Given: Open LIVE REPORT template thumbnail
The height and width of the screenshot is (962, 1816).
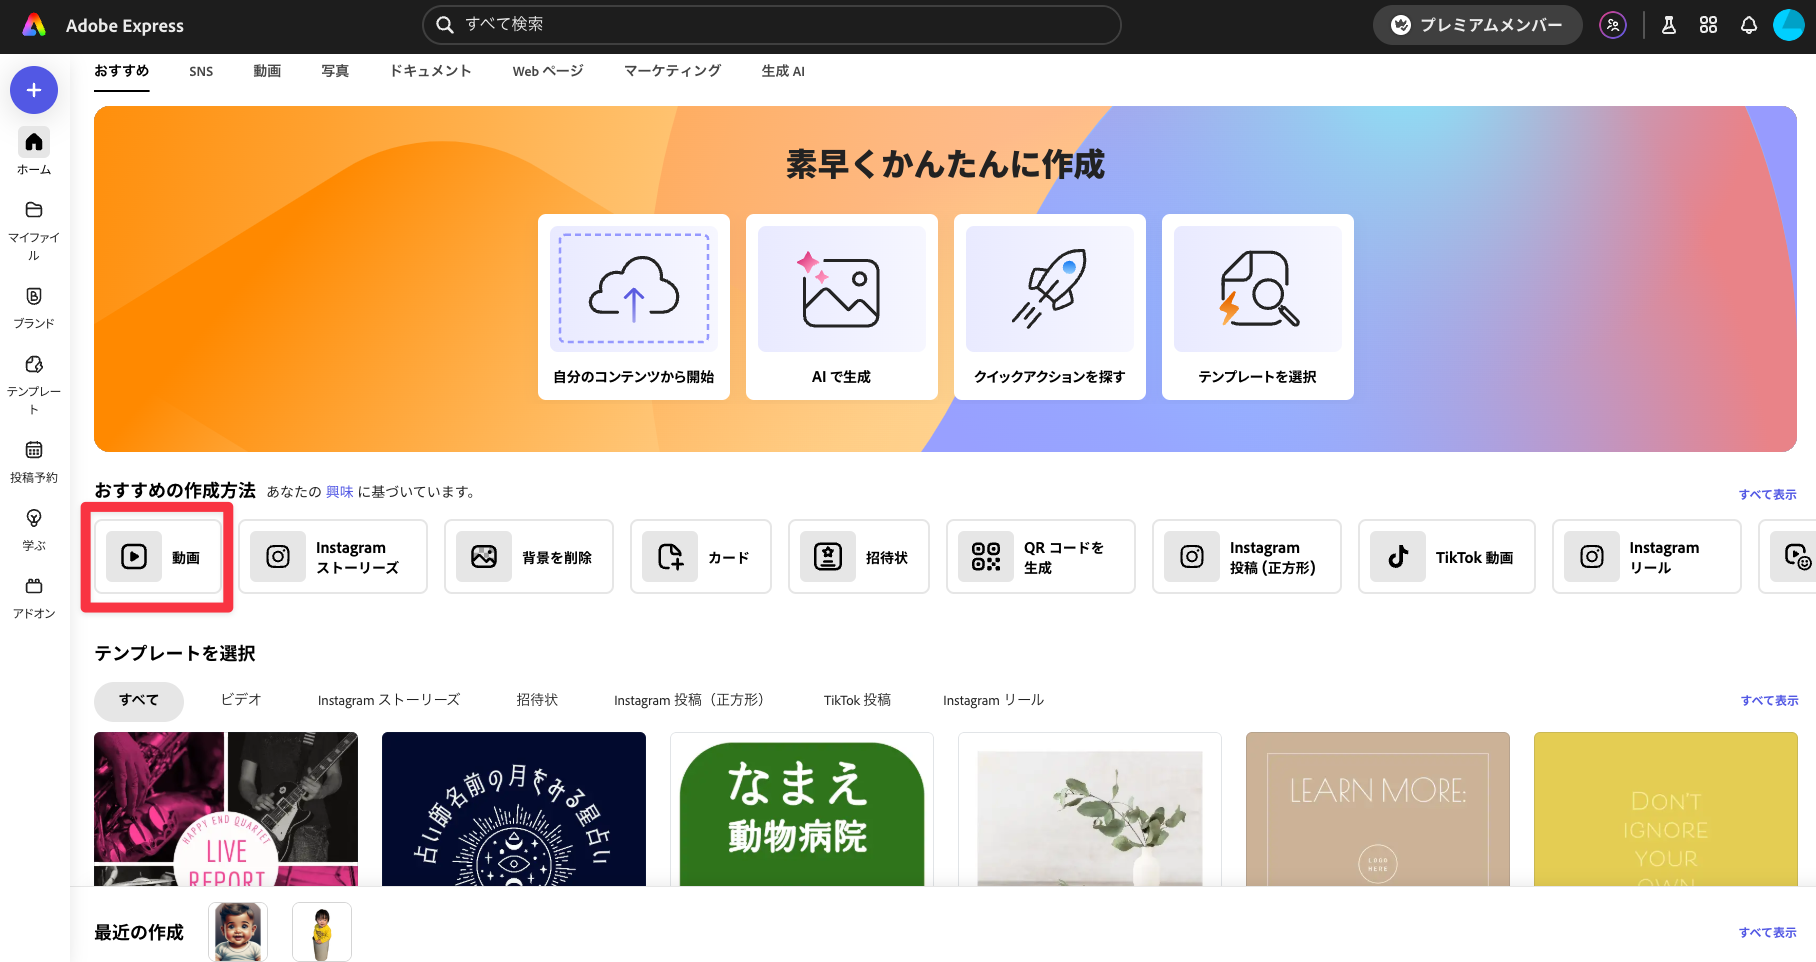Looking at the screenshot, I should [226, 809].
